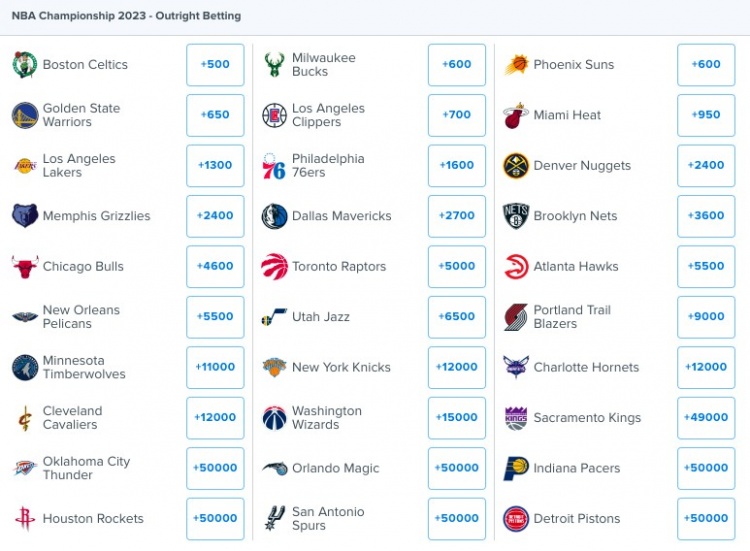Image resolution: width=750 pixels, height=551 pixels.
Task: Add Denver Nuggets +2400 to betslip
Action: [x=706, y=166]
